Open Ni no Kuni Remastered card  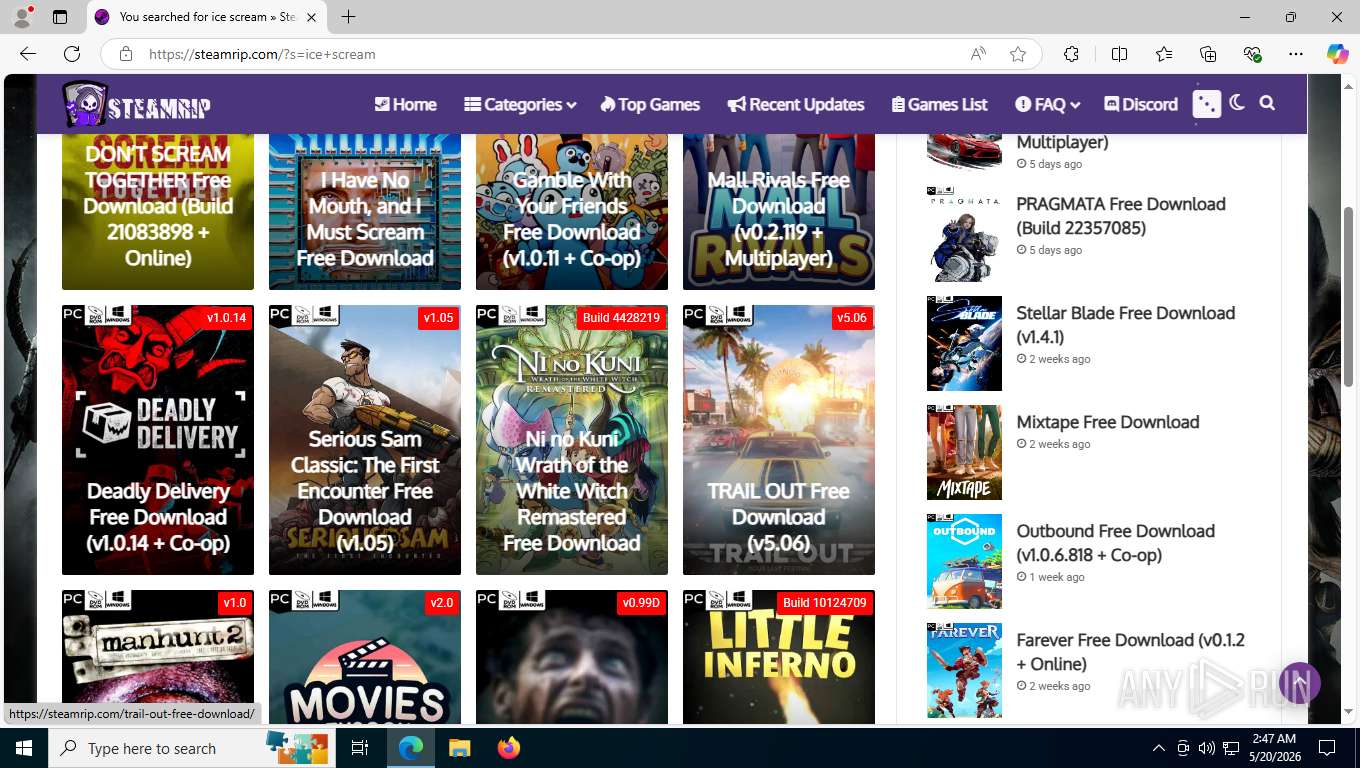point(572,440)
